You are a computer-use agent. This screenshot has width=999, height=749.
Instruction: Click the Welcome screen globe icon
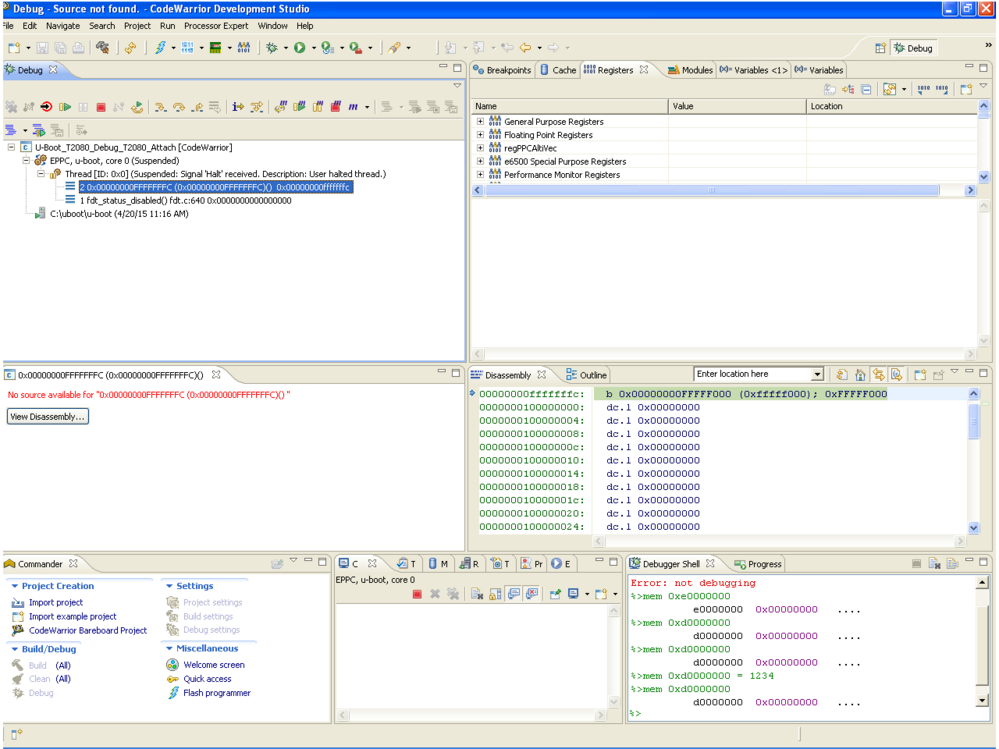(x=172, y=665)
